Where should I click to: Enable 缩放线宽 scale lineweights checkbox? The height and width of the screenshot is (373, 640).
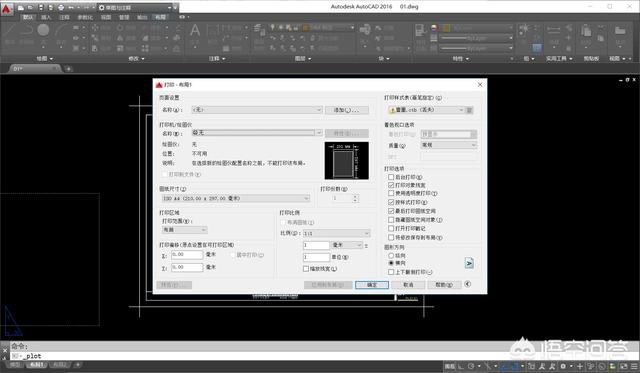pos(306,269)
